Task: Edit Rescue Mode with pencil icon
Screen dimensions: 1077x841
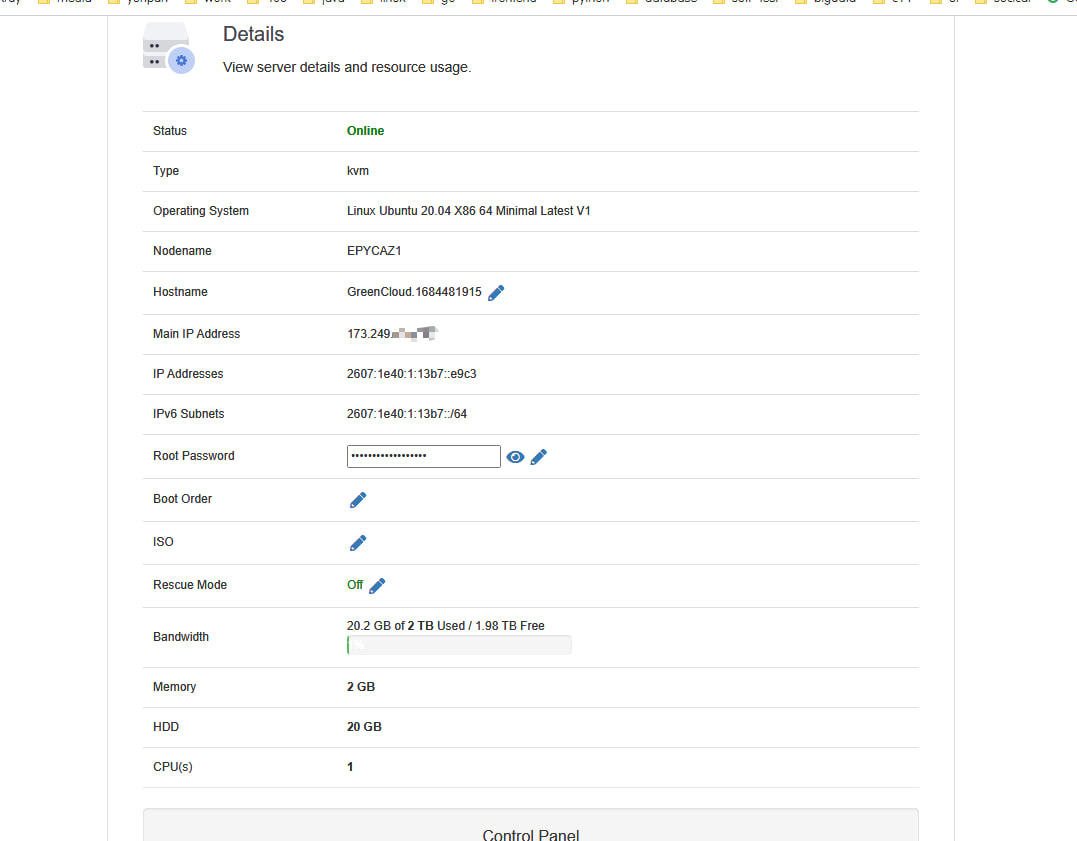Action: pyautogui.click(x=377, y=585)
